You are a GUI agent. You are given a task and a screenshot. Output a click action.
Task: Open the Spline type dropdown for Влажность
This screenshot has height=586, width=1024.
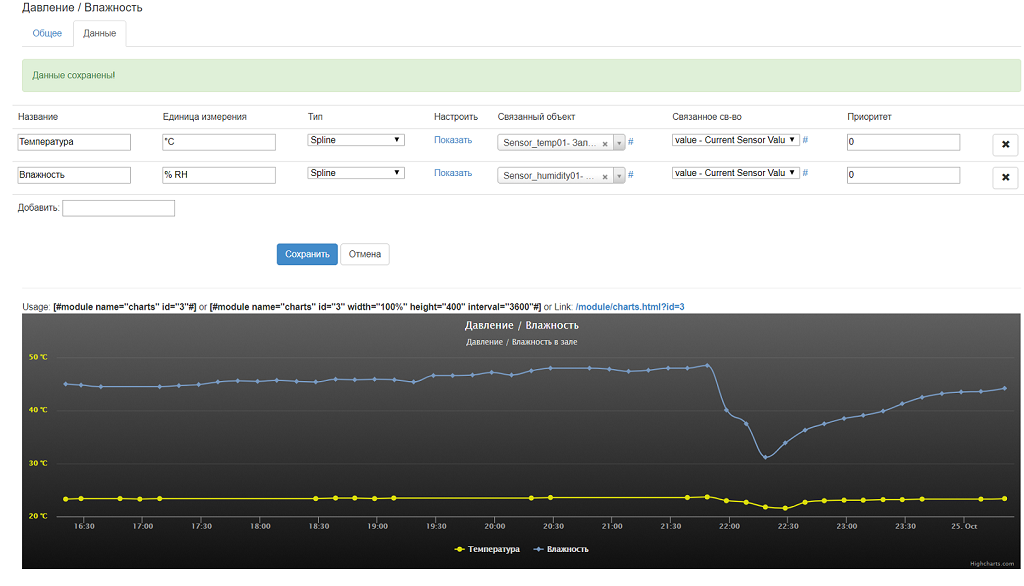click(355, 173)
